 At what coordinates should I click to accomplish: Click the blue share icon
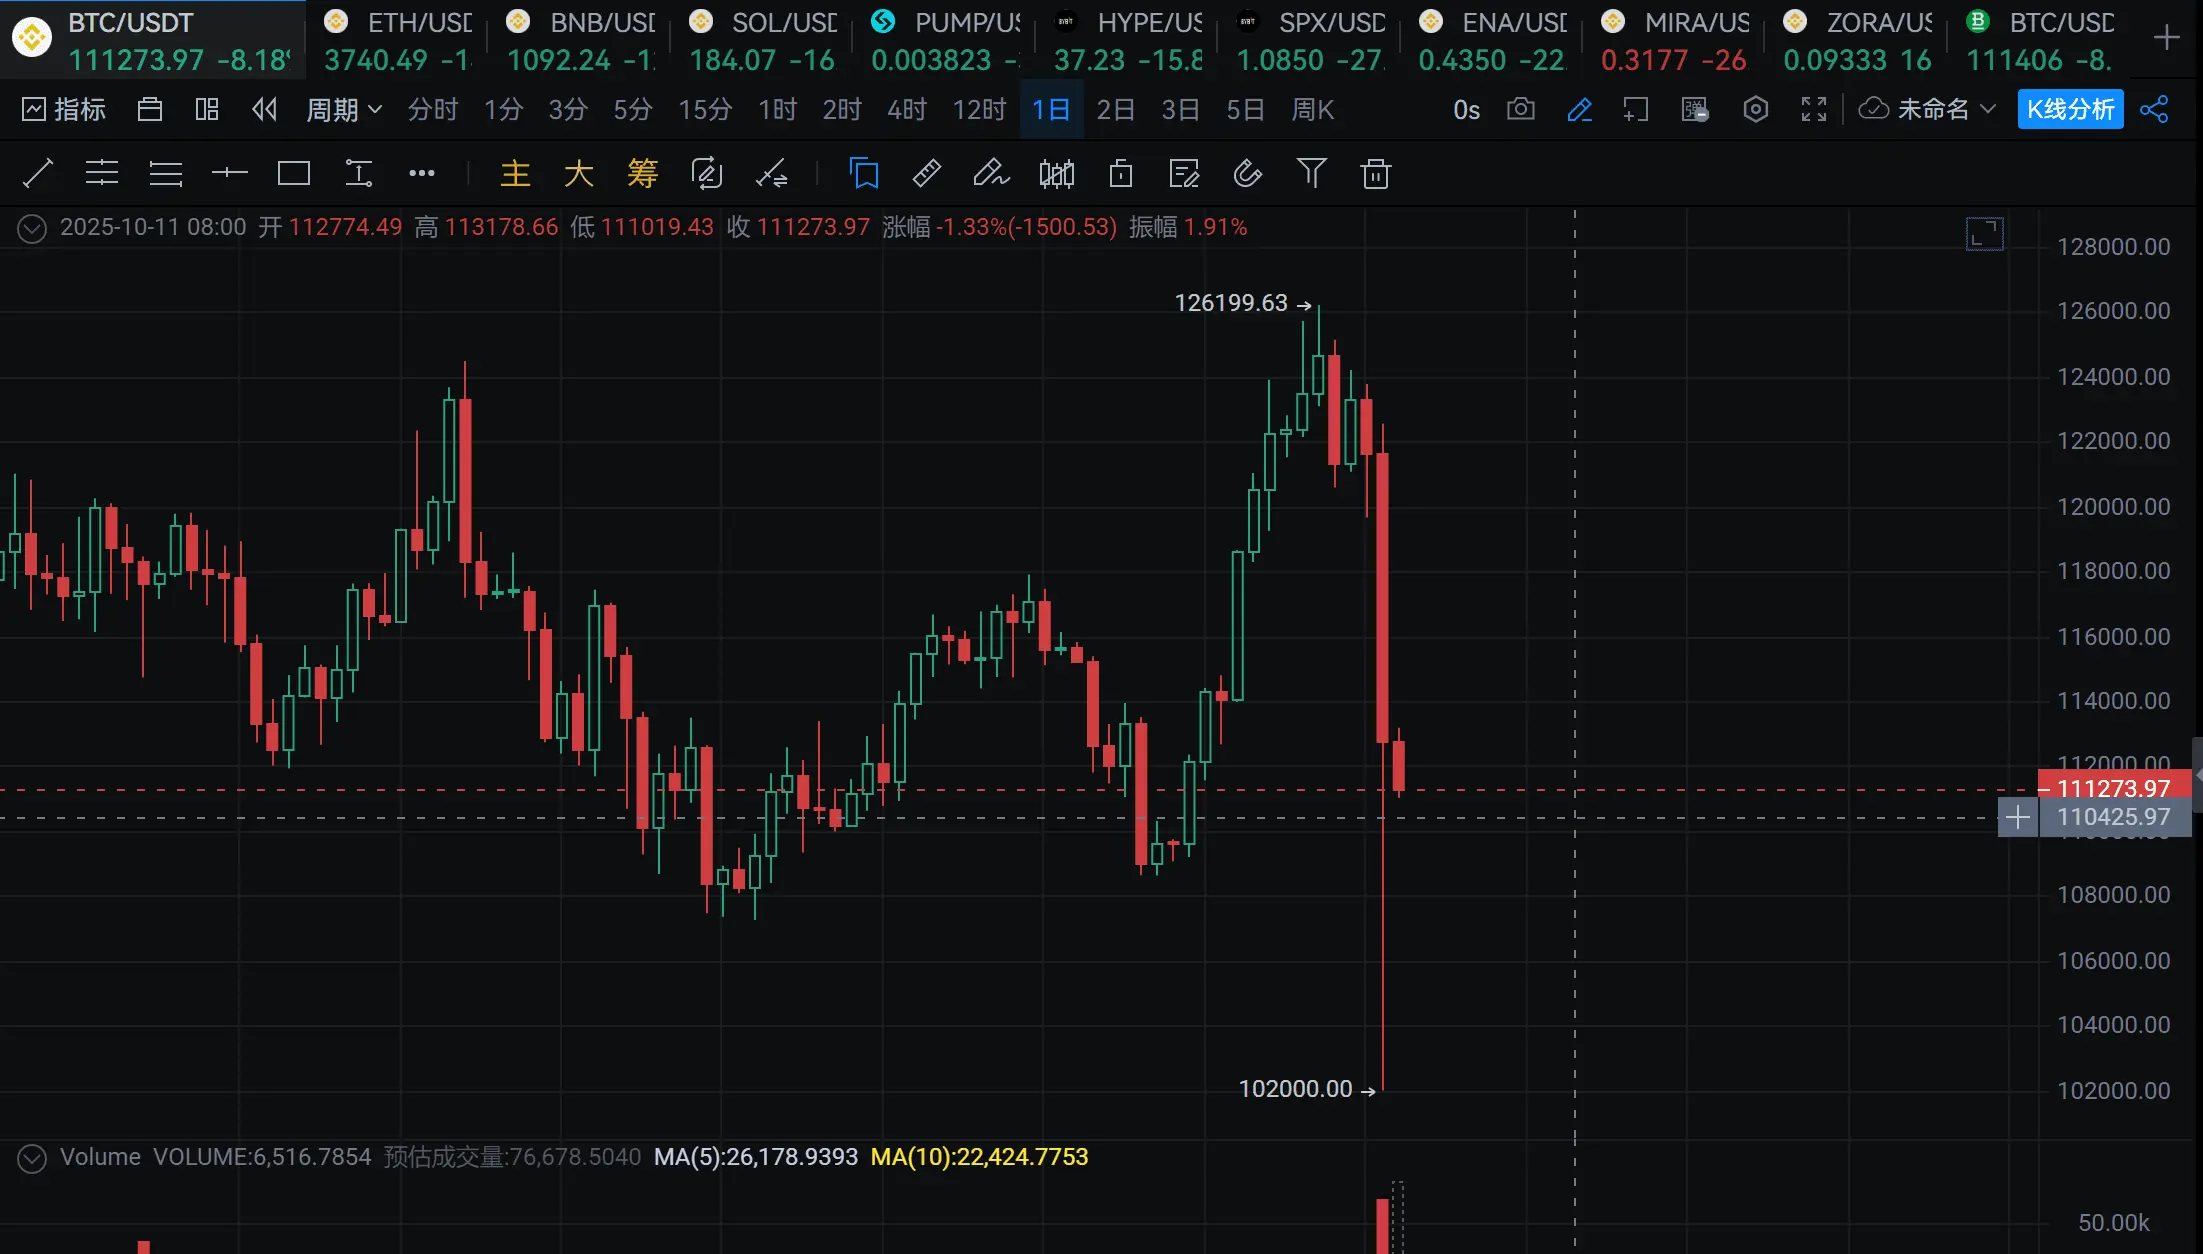2154,109
